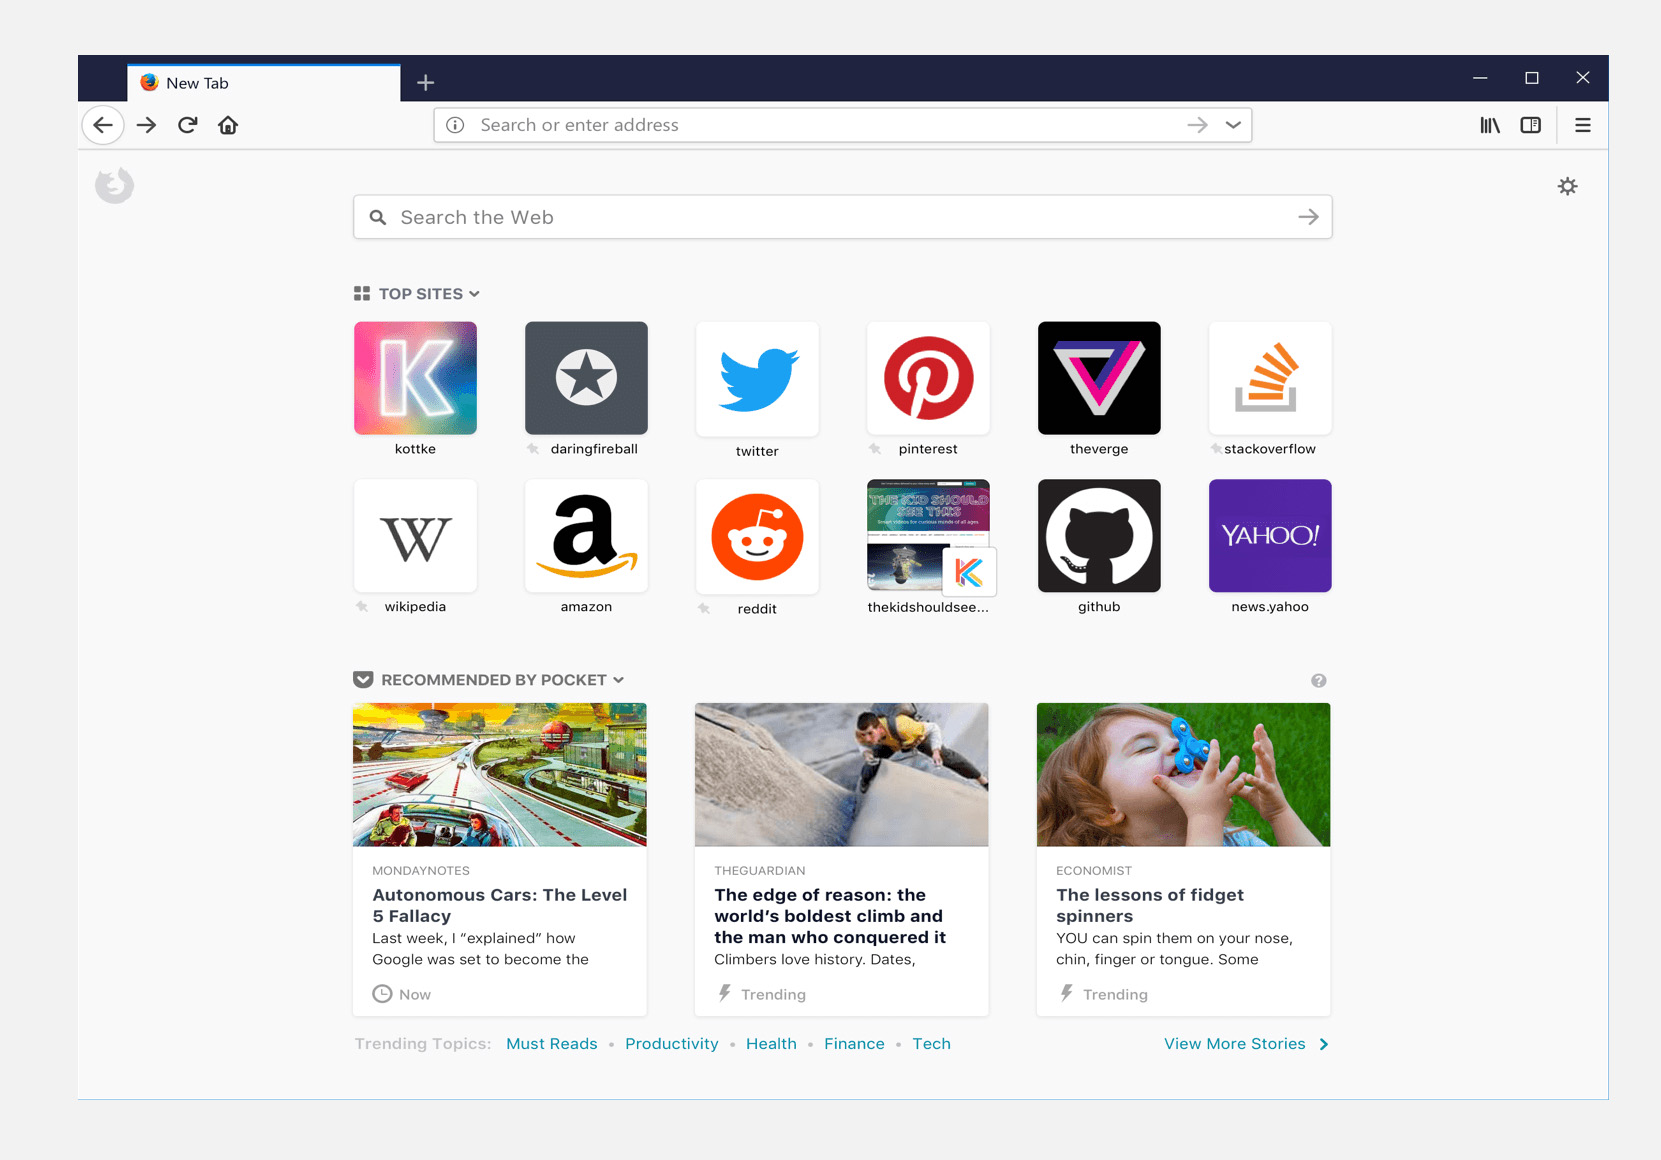Screen dimensions: 1661x1160
Task: Open the stackoverflow tile
Action: tap(1270, 378)
